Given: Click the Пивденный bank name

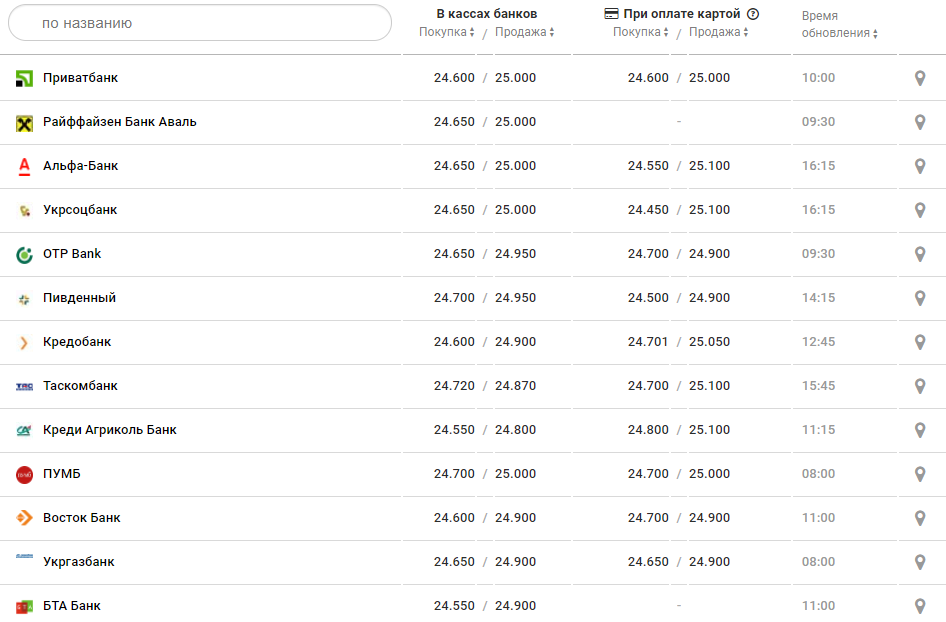Looking at the screenshot, I should click(79, 298).
